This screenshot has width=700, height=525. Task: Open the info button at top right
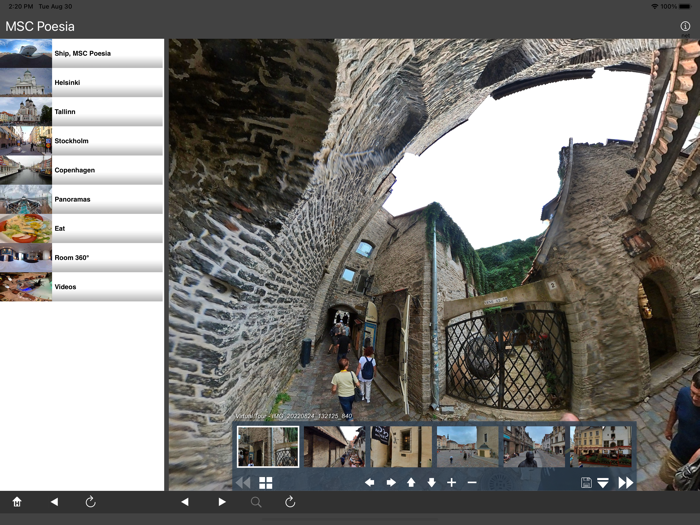685,27
